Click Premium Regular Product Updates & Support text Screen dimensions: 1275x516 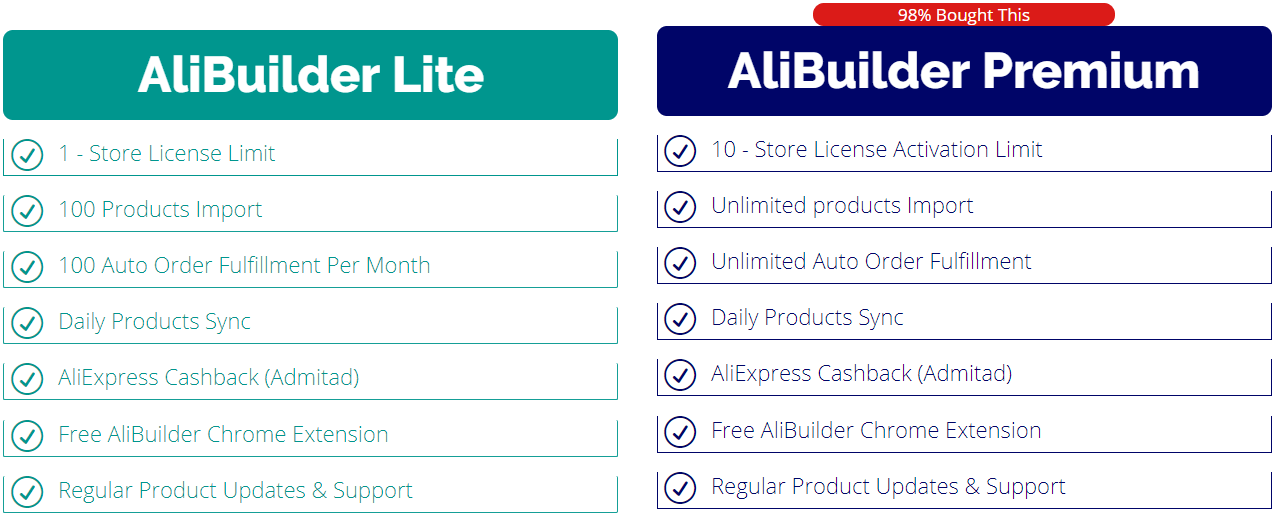coord(888,487)
